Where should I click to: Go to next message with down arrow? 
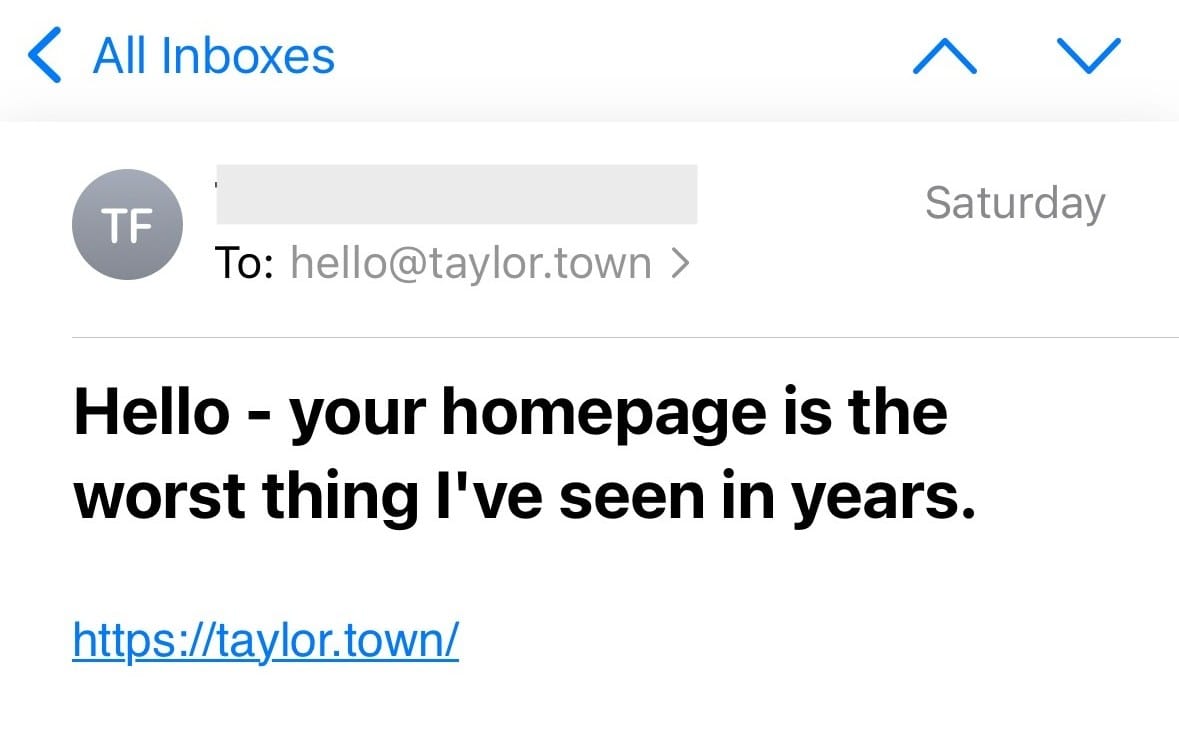[1088, 56]
